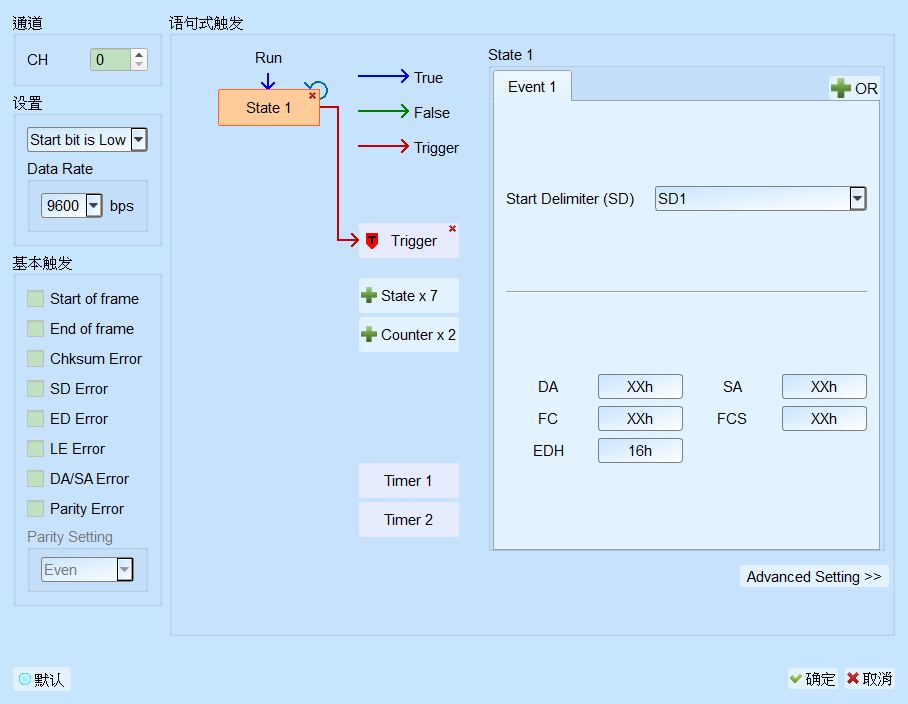This screenshot has width=908, height=704.
Task: Click the 默认 default button
Action: click(x=42, y=679)
